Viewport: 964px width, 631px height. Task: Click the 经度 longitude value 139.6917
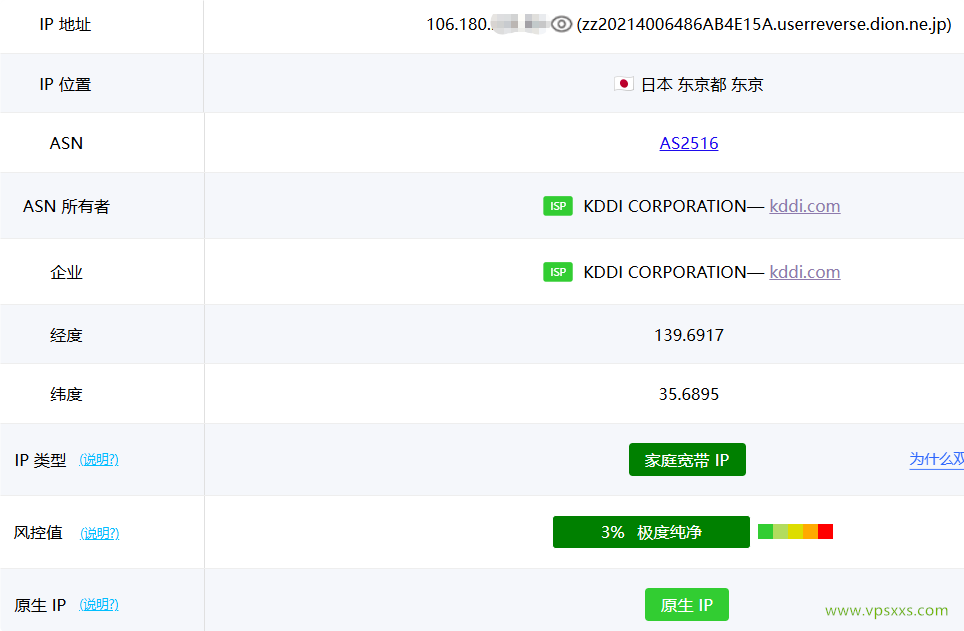tap(688, 335)
